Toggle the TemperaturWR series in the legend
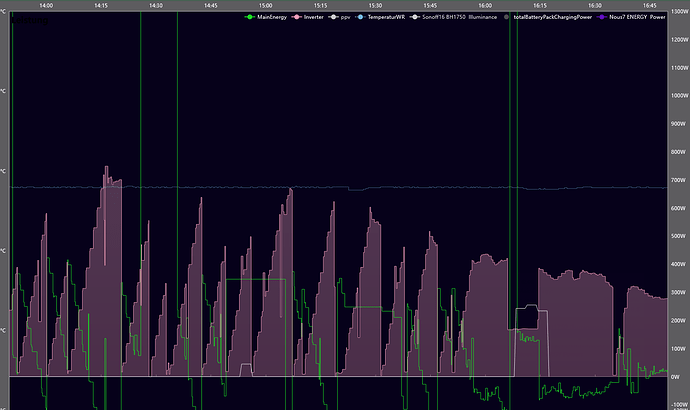The image size is (690, 410). click(x=380, y=17)
